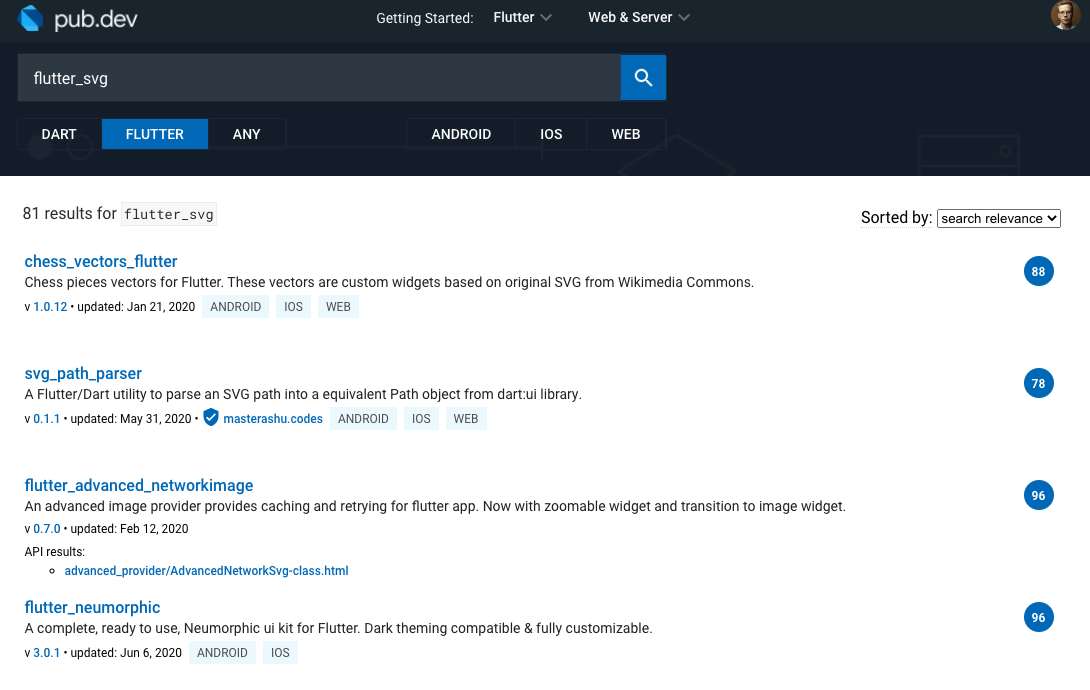Image resolution: width=1090 pixels, height=690 pixels.
Task: Open your profile avatar menu
Action: pos(1065,17)
